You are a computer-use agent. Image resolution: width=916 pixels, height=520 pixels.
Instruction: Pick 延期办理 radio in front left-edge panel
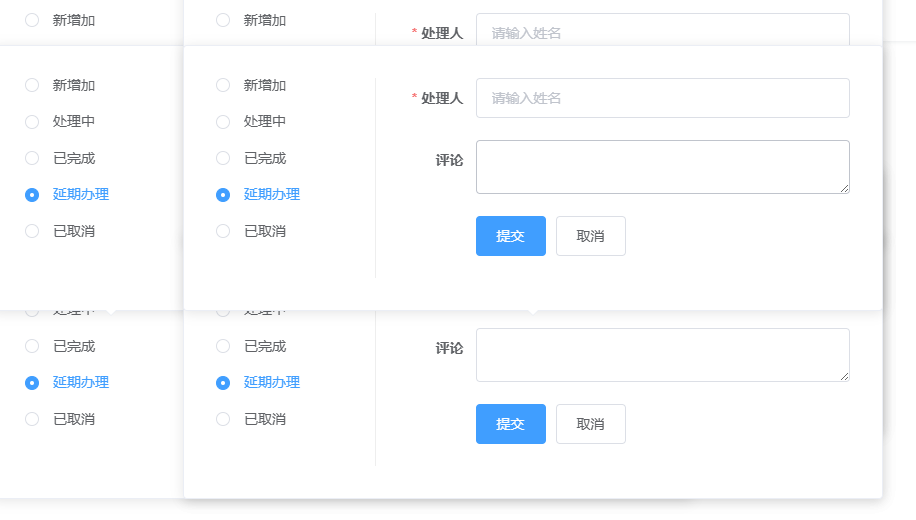[x=32, y=195]
